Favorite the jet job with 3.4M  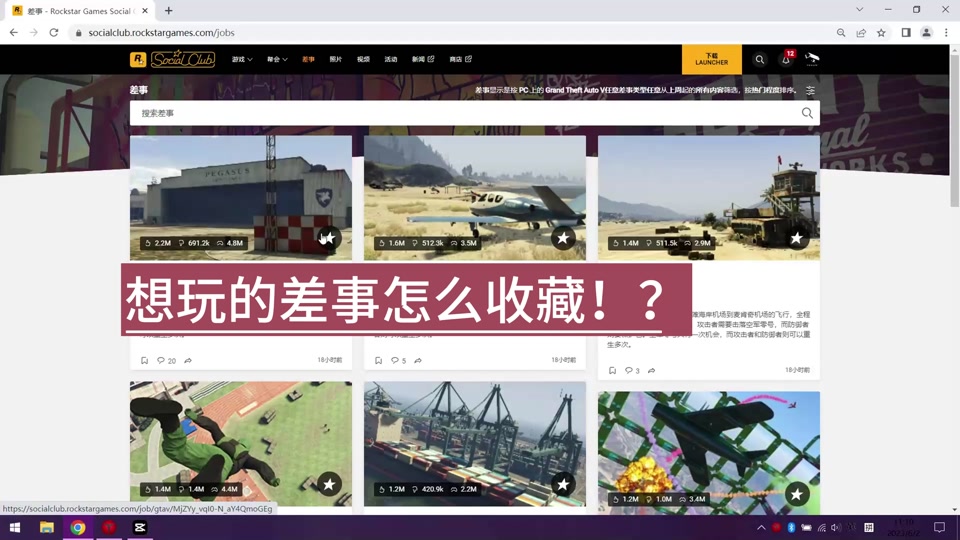(797, 494)
